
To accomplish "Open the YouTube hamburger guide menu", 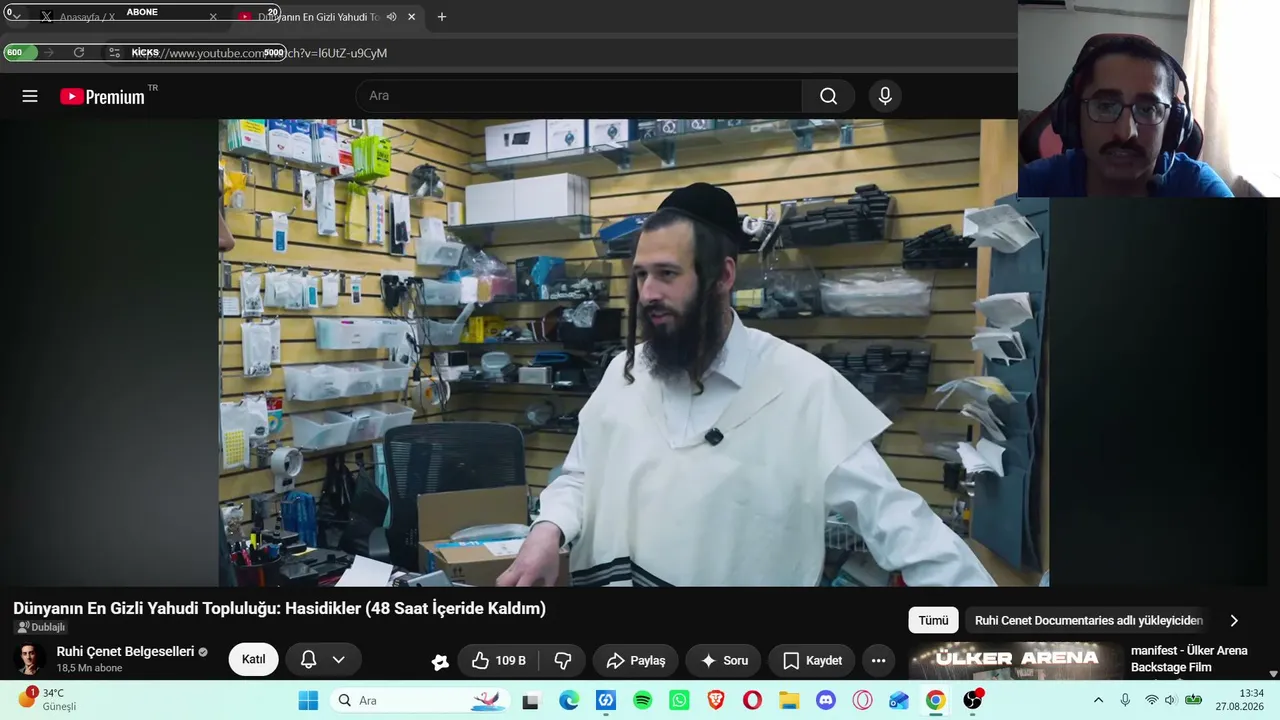I will click(x=30, y=96).
